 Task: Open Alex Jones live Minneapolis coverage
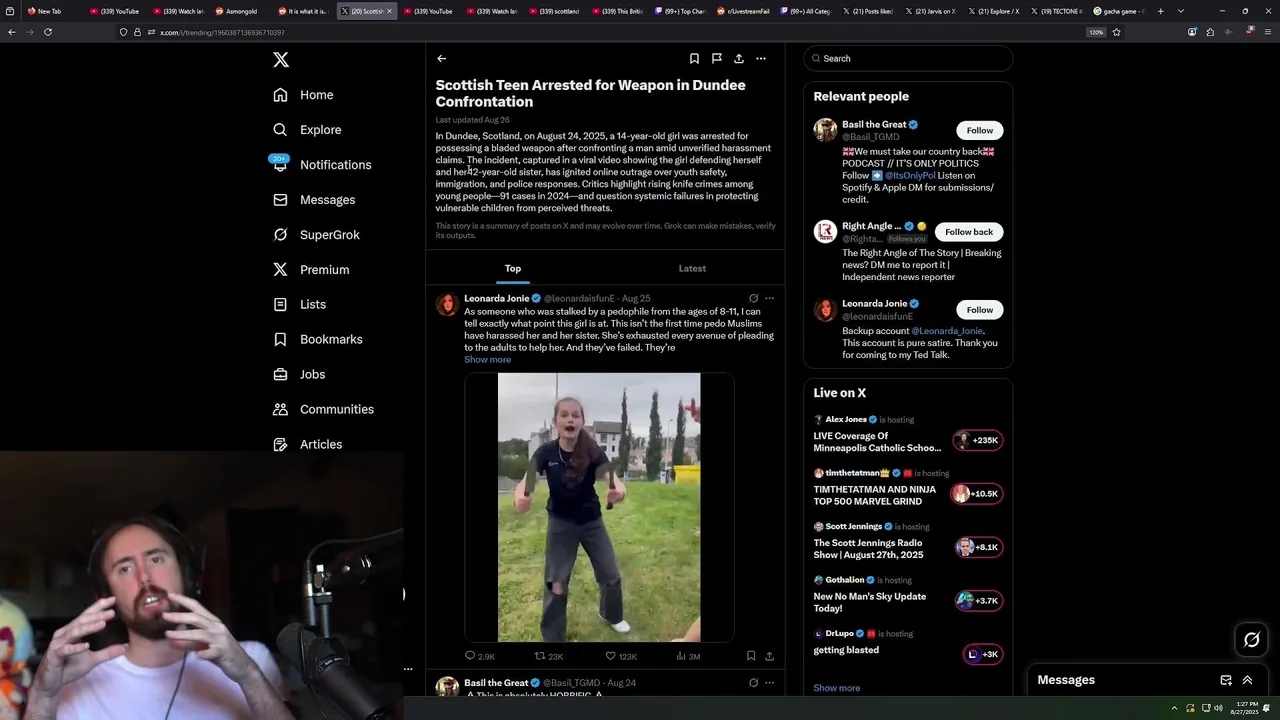(908, 434)
